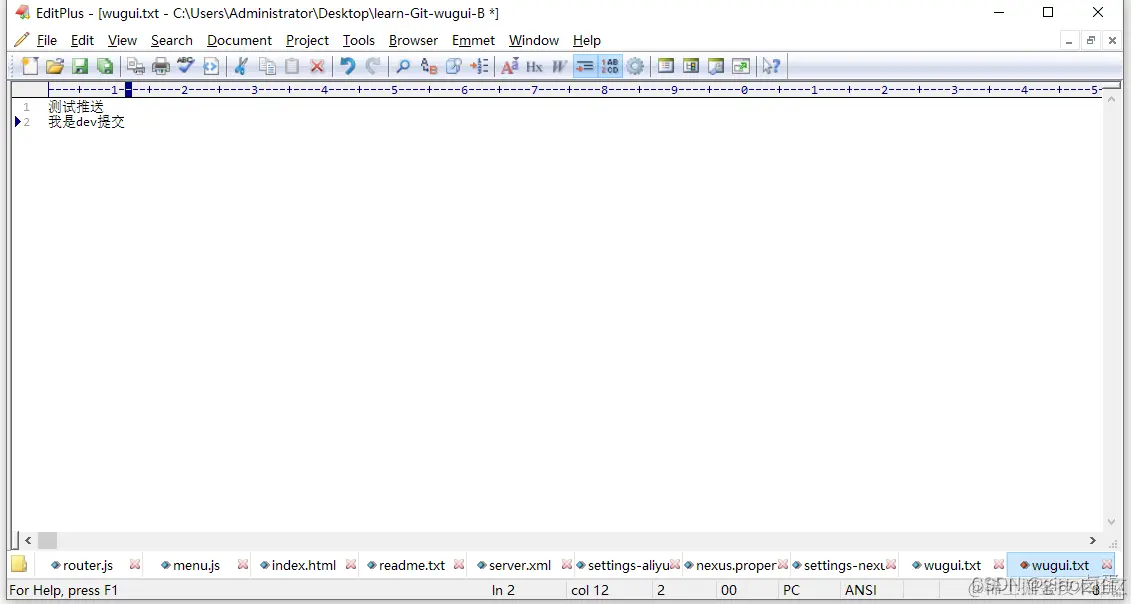
Task: Open the Tools menu
Action: click(358, 41)
